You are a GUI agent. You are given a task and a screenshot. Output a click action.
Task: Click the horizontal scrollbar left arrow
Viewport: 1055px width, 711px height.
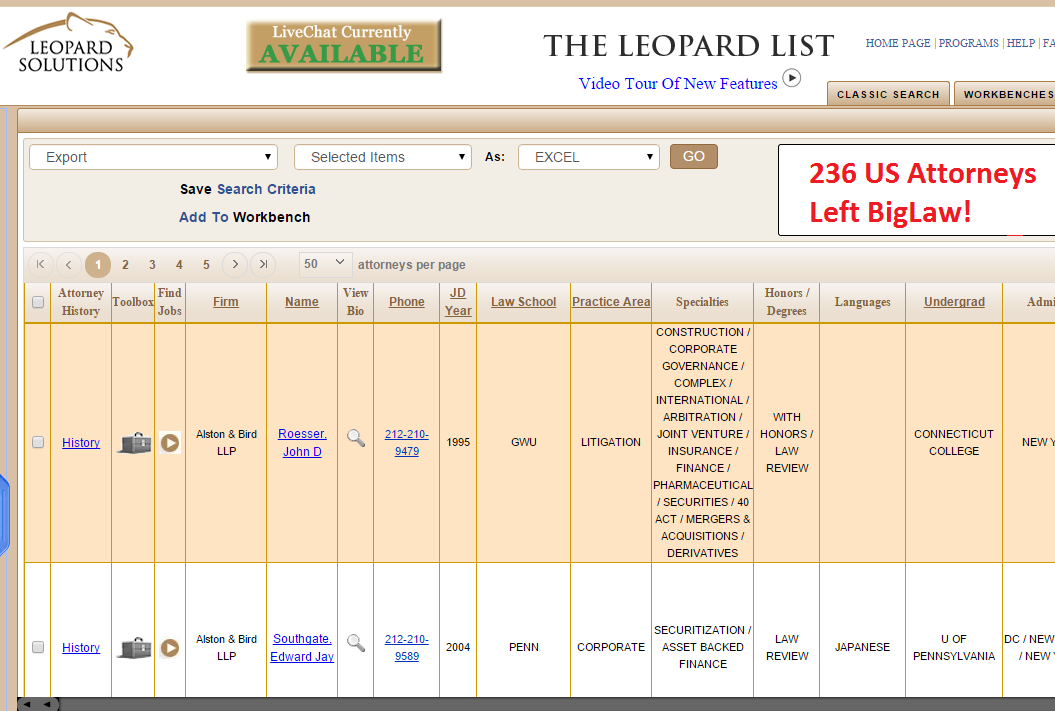(28, 704)
